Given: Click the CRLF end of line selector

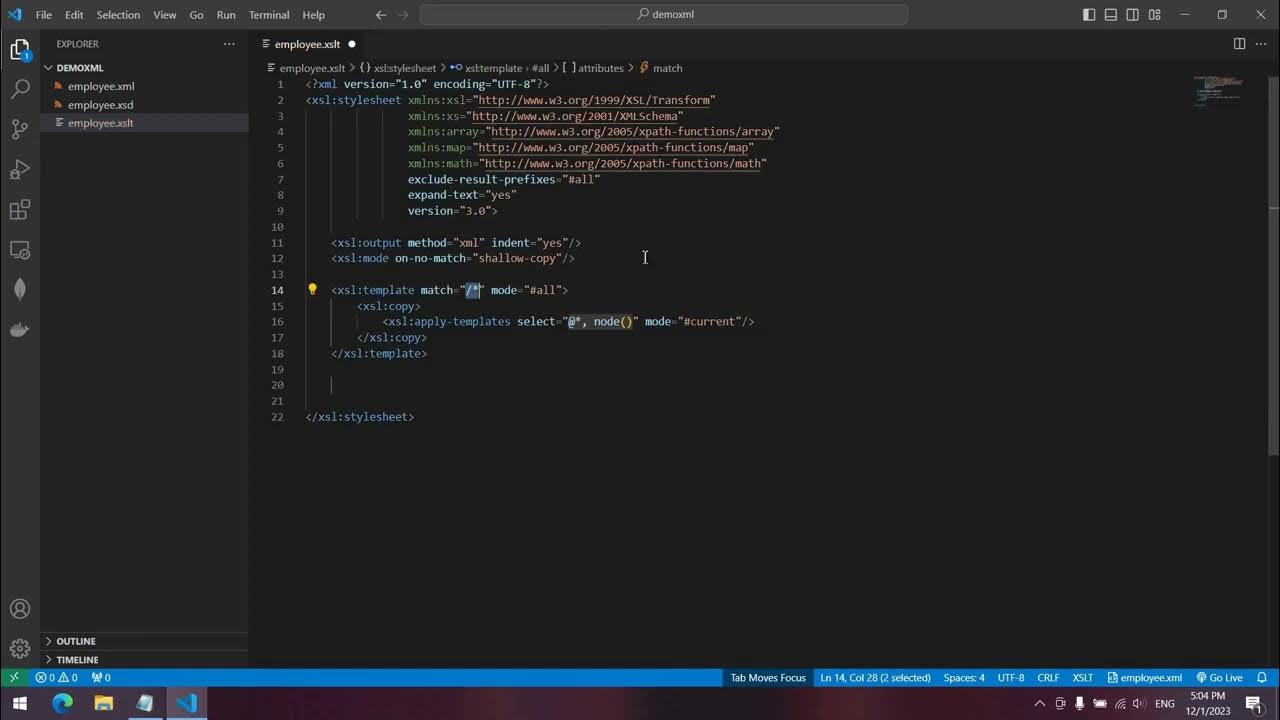Looking at the screenshot, I should tap(1048, 677).
